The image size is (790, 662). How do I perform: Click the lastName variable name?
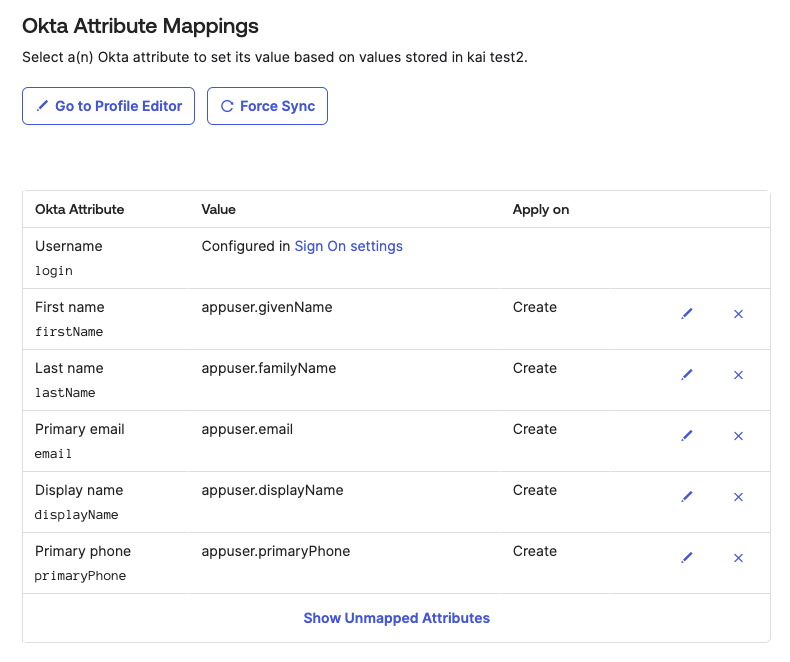65,392
